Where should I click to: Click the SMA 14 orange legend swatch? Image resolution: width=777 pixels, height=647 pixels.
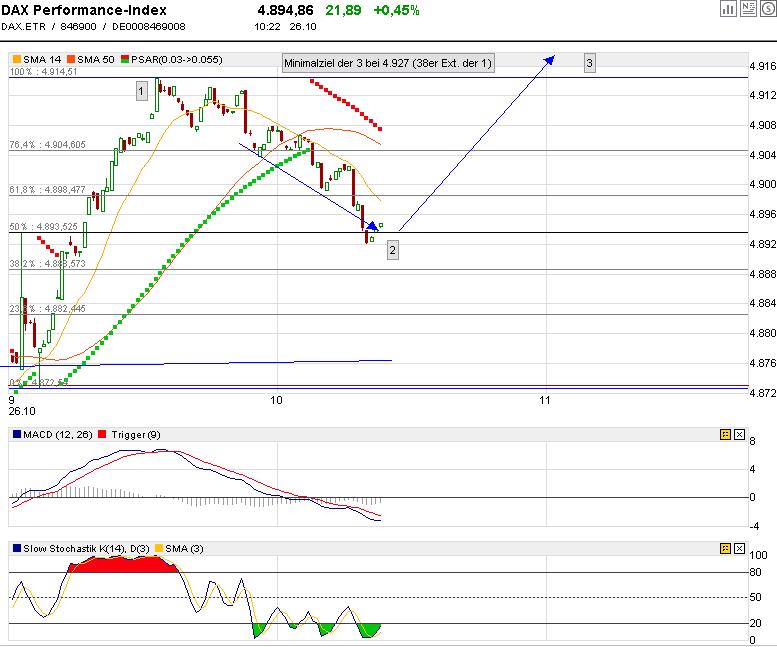(17, 59)
